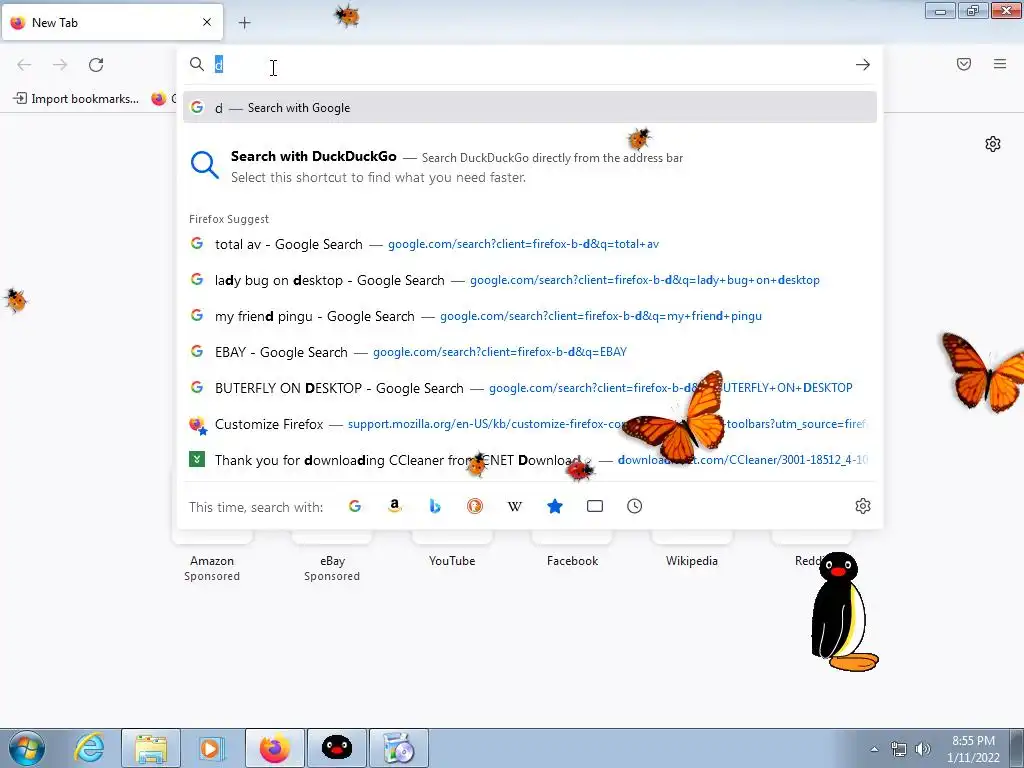This screenshot has height=768, width=1024.
Task: Open 'my friend pingu' history suggestion
Action: pos(530,316)
